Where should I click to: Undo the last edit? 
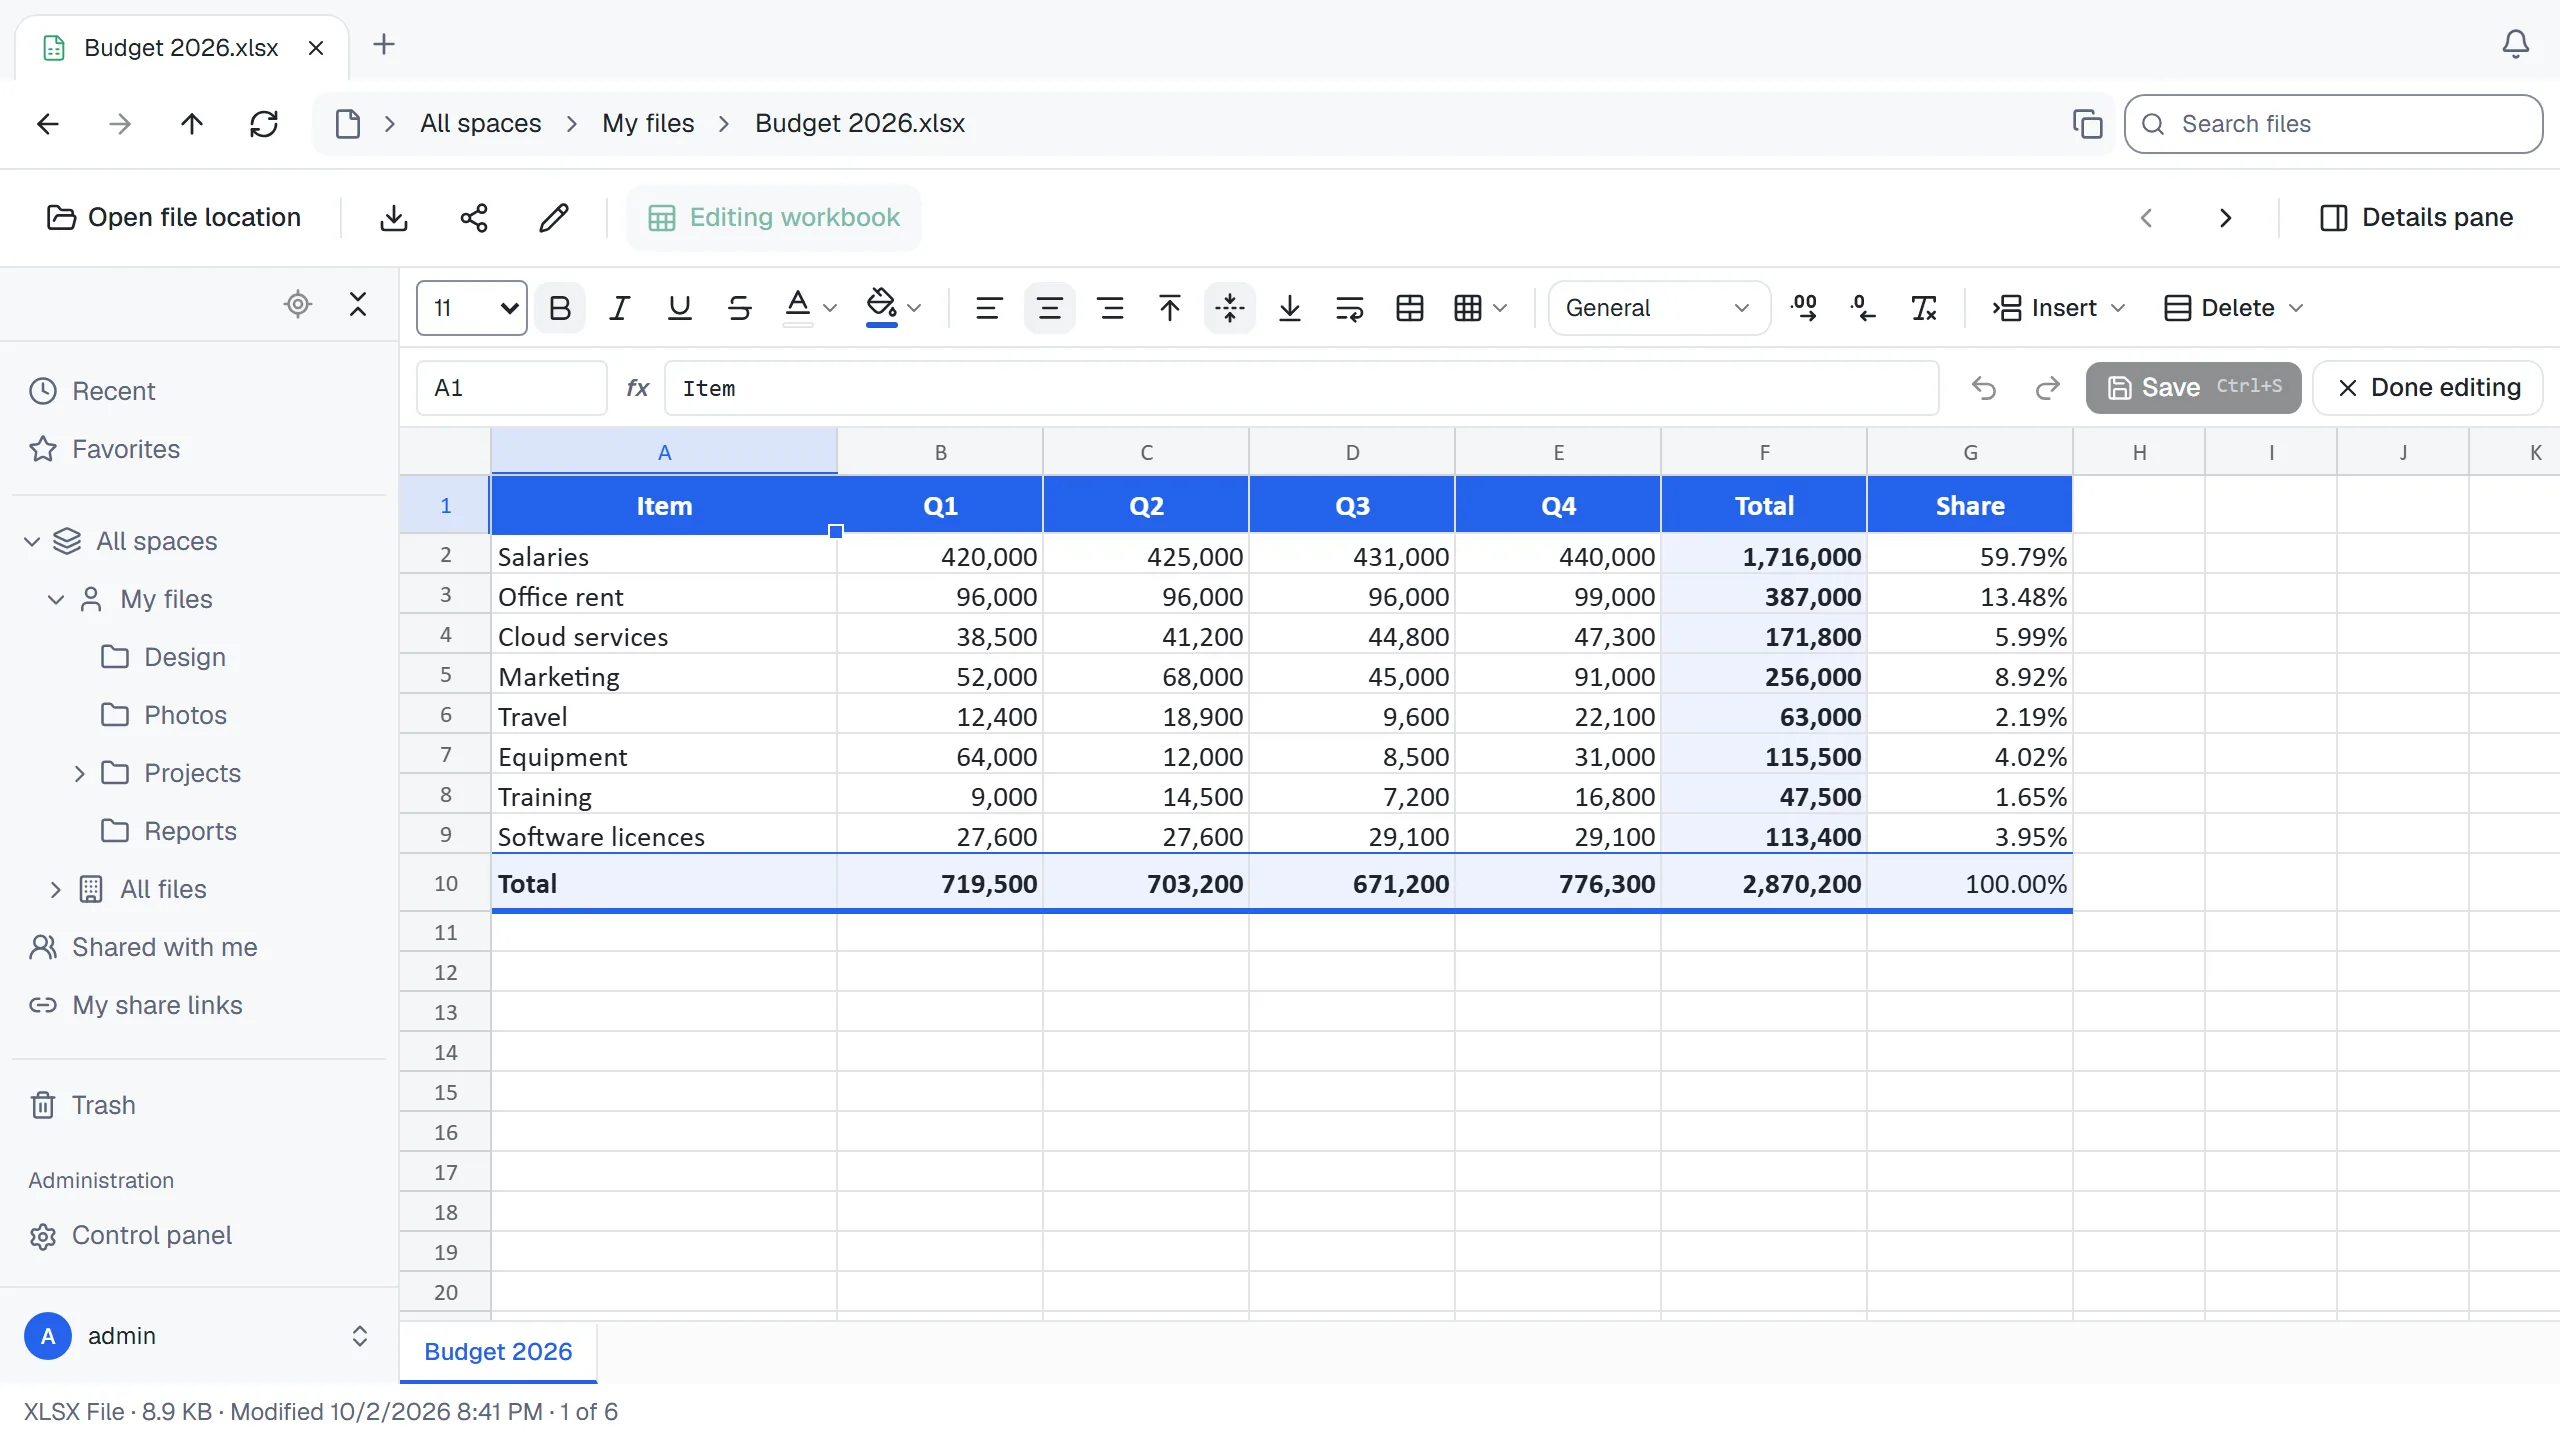tap(1984, 388)
